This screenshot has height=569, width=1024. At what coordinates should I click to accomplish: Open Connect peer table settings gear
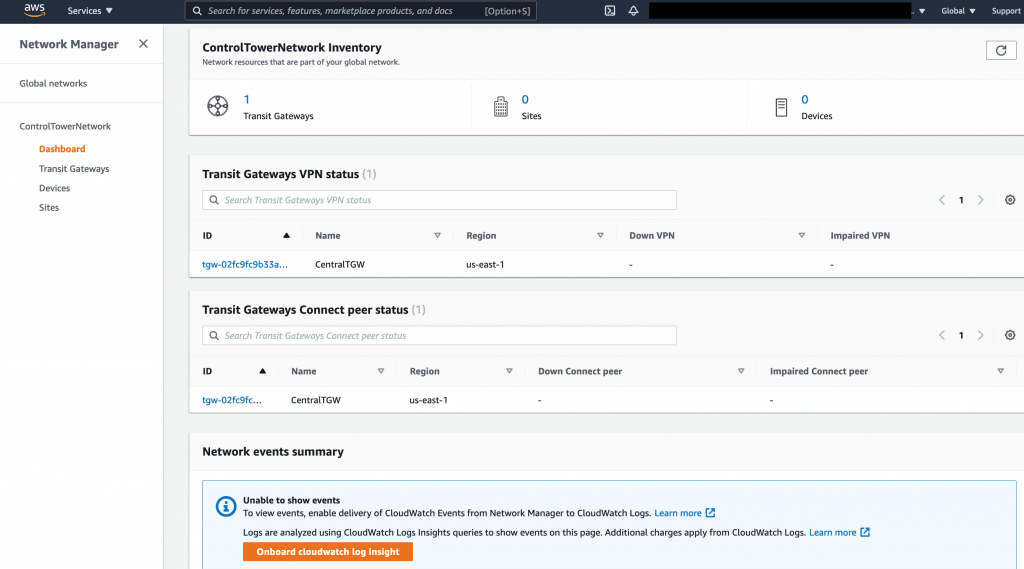[1010, 335]
